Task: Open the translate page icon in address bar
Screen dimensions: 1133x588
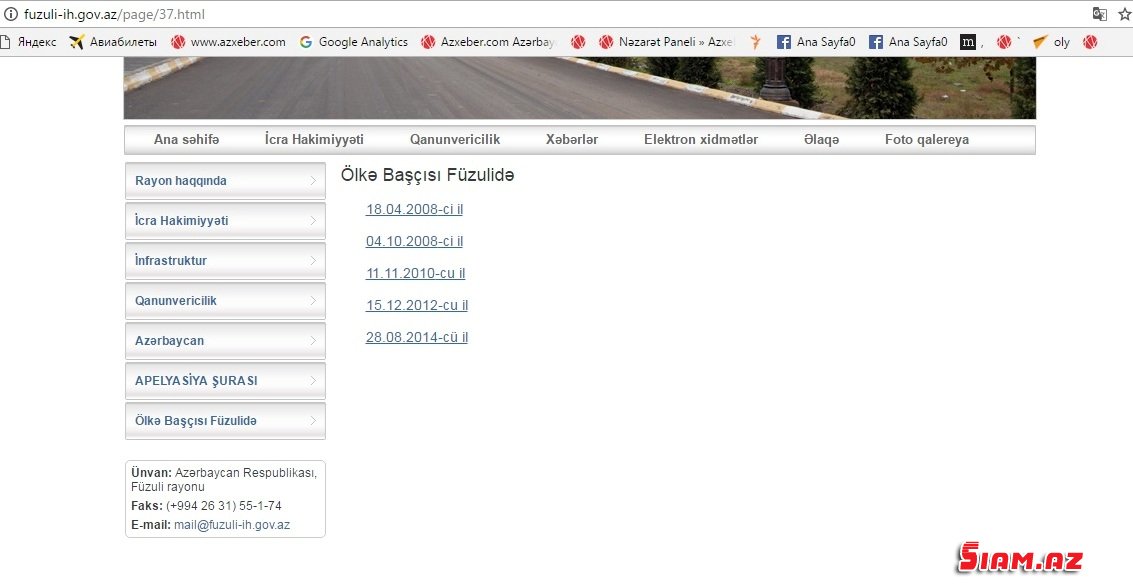Action: (x=1100, y=14)
